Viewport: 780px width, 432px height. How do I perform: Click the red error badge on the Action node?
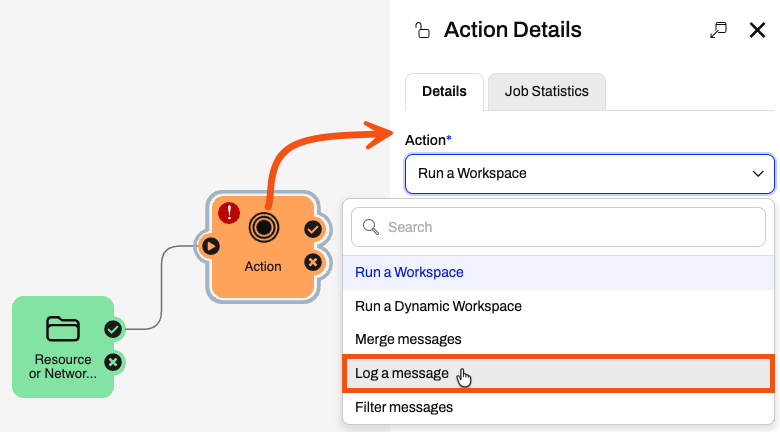(x=229, y=213)
